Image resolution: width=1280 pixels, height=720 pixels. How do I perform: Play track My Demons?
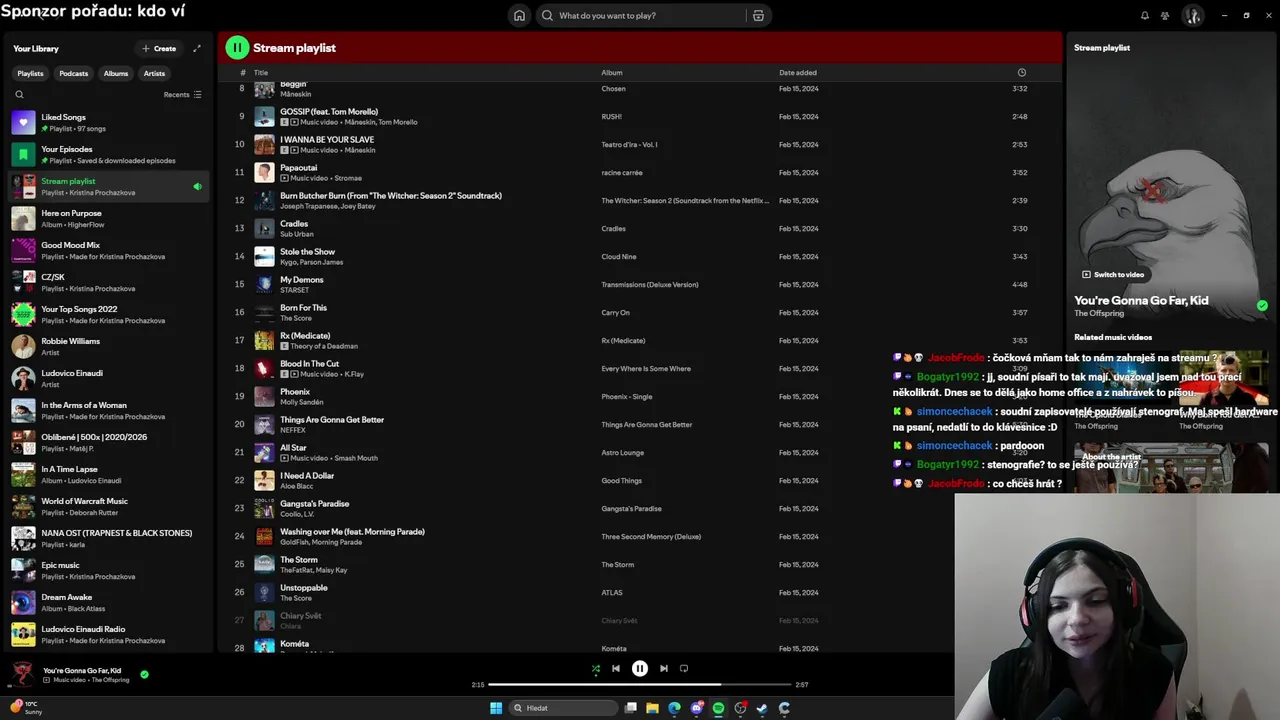point(640,285)
